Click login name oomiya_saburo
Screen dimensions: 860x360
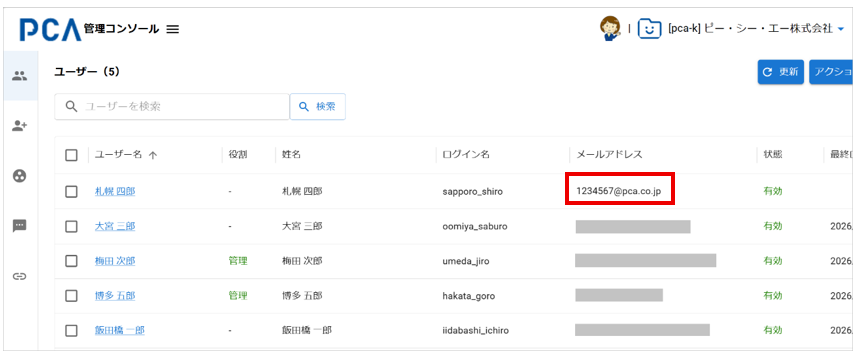click(x=475, y=226)
